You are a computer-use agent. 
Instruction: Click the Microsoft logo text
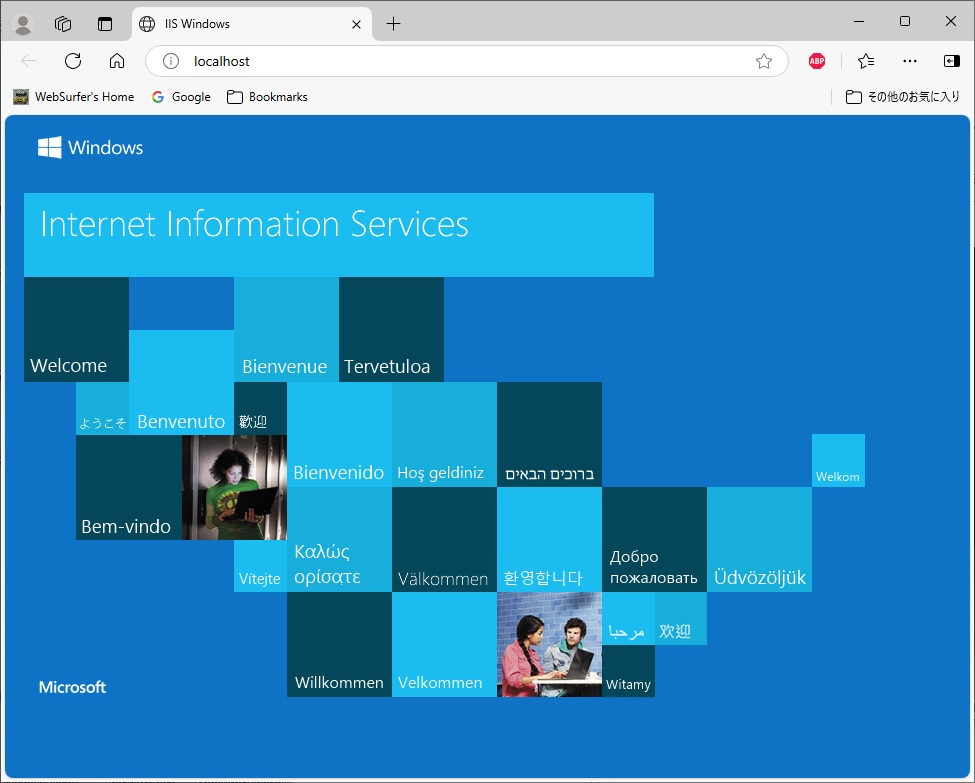(72, 687)
